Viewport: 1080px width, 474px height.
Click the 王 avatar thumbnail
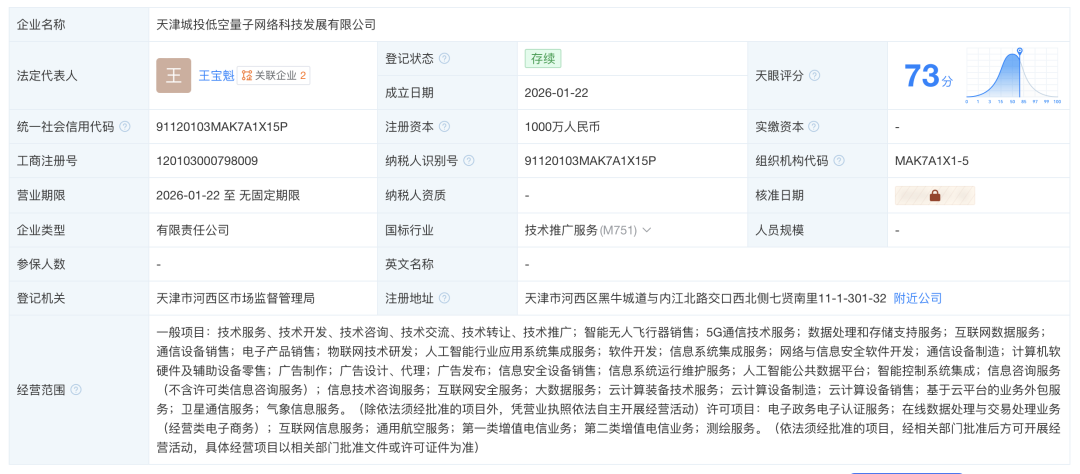pyautogui.click(x=174, y=76)
